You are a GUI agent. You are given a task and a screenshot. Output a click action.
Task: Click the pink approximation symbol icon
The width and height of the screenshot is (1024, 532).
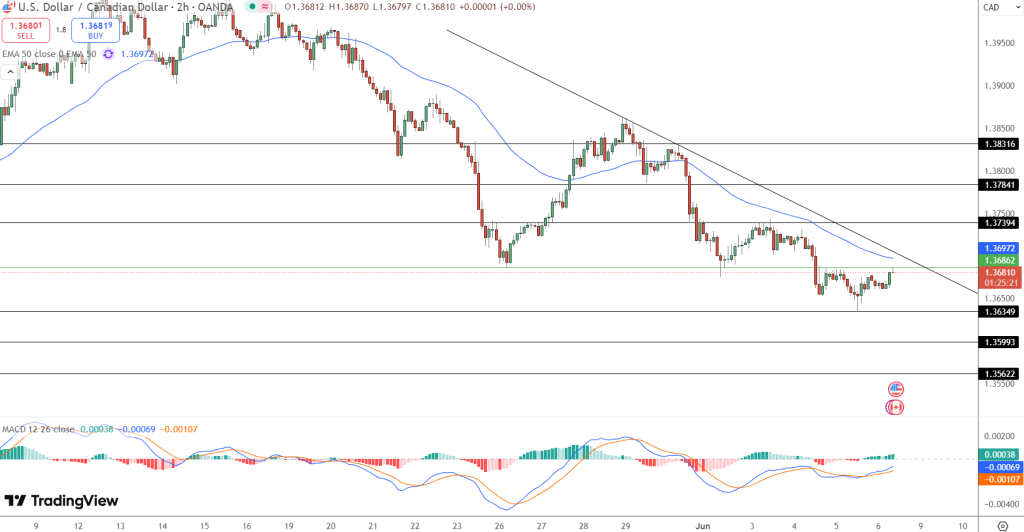point(264,7)
